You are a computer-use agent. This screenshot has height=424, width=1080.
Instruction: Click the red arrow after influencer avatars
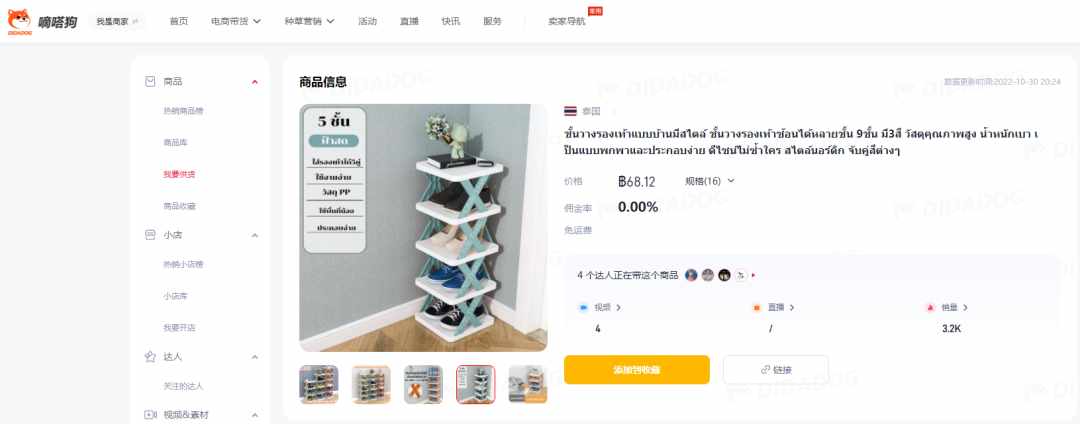[x=754, y=275]
